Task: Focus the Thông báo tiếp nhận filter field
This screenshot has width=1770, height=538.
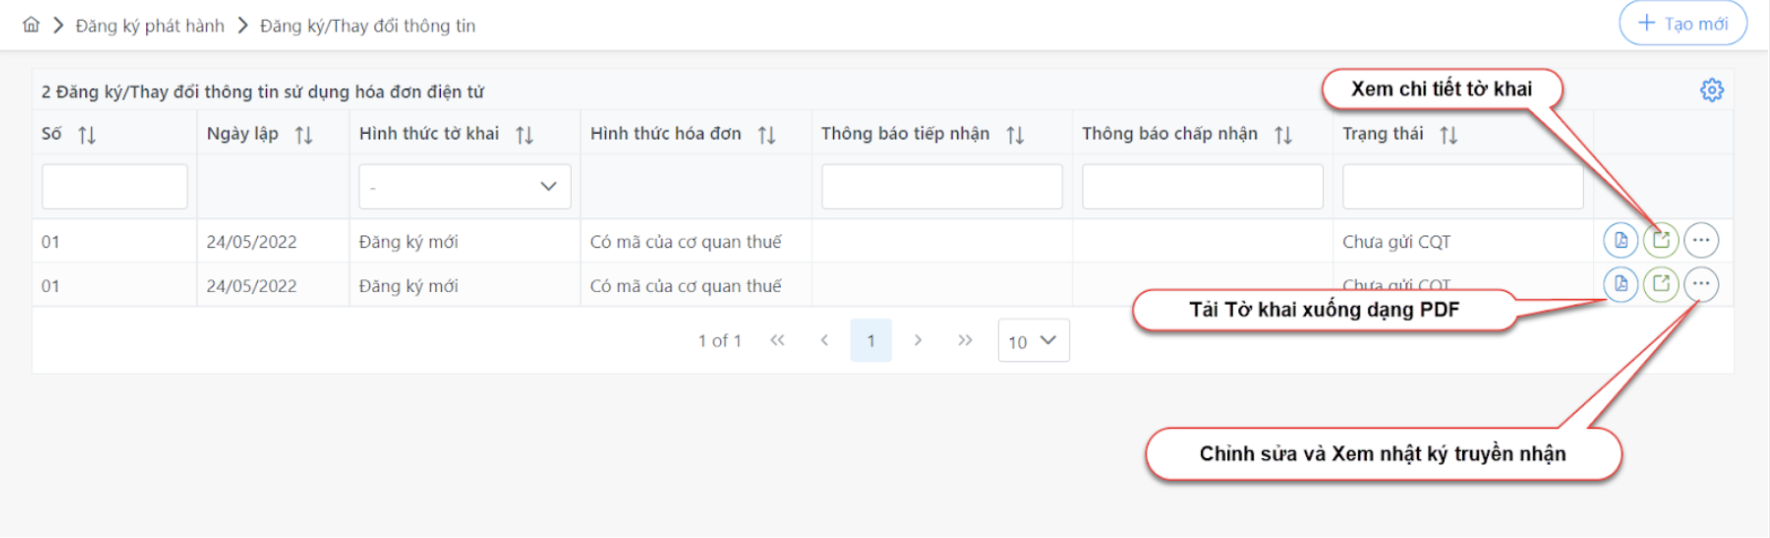Action: coord(941,187)
